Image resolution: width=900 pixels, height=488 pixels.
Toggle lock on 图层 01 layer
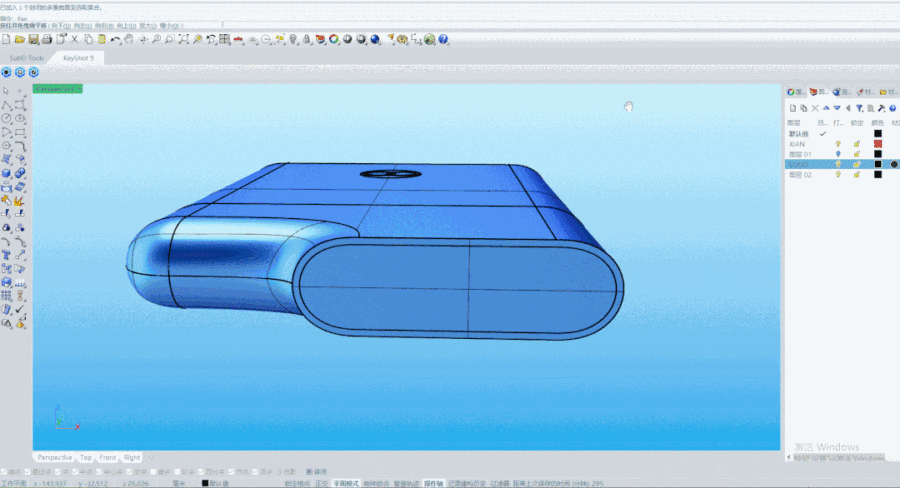pyautogui.click(x=857, y=154)
